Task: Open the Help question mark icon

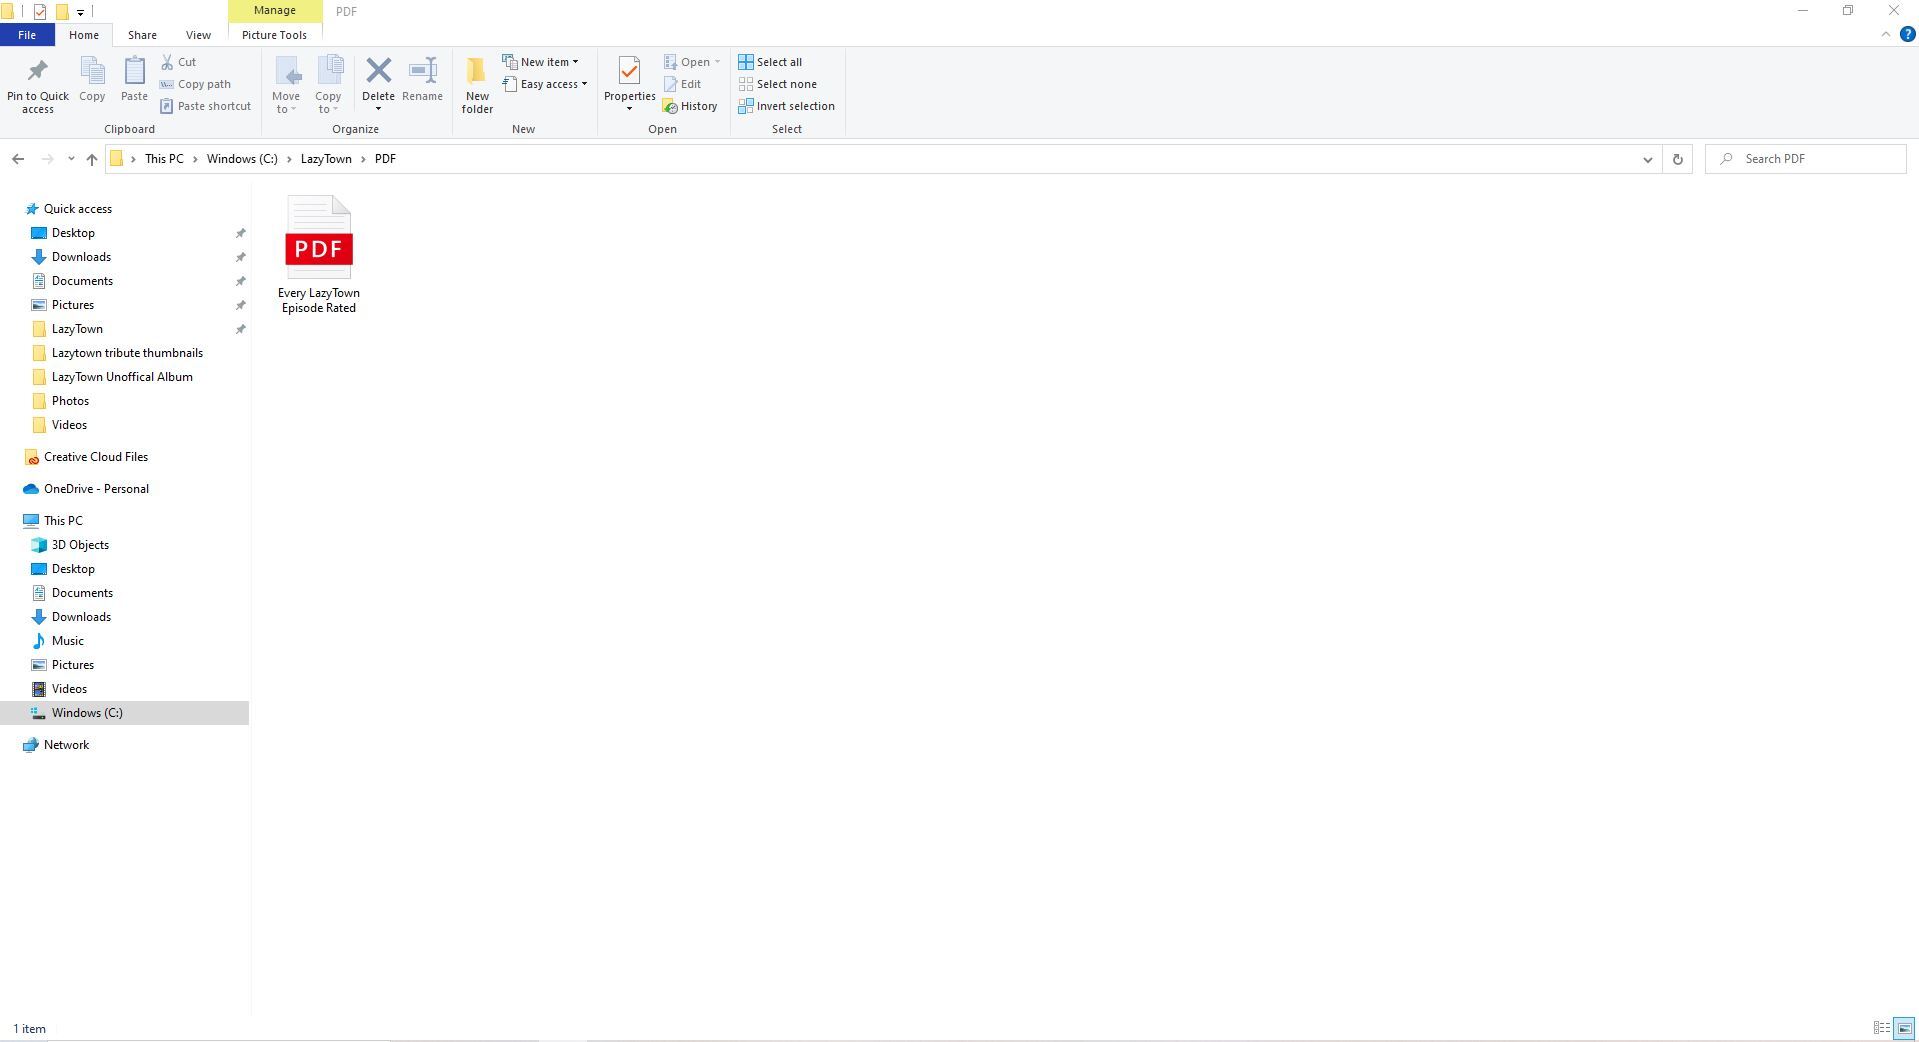Action: (x=1907, y=34)
